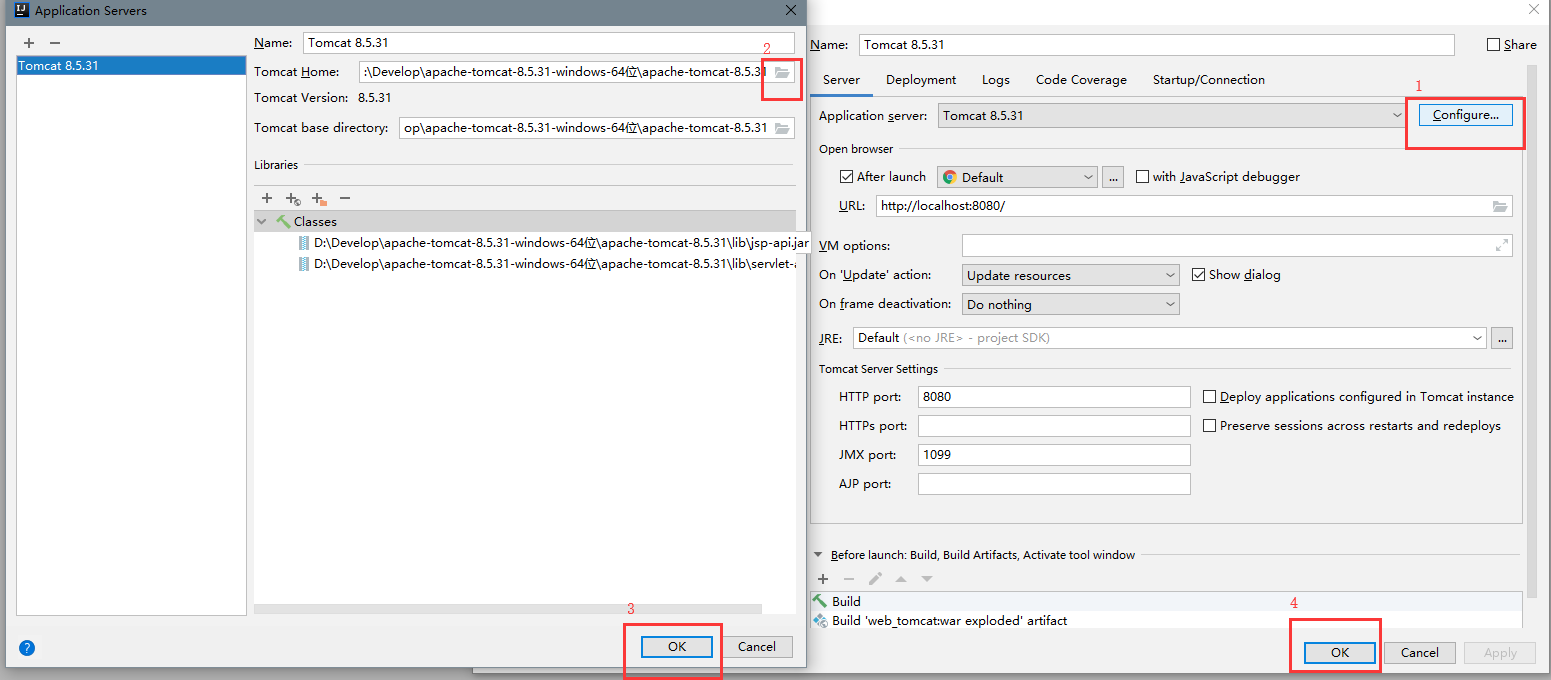Image resolution: width=1551 pixels, height=680 pixels.
Task: Click Cancel in Application Servers dialog
Action: point(757,647)
